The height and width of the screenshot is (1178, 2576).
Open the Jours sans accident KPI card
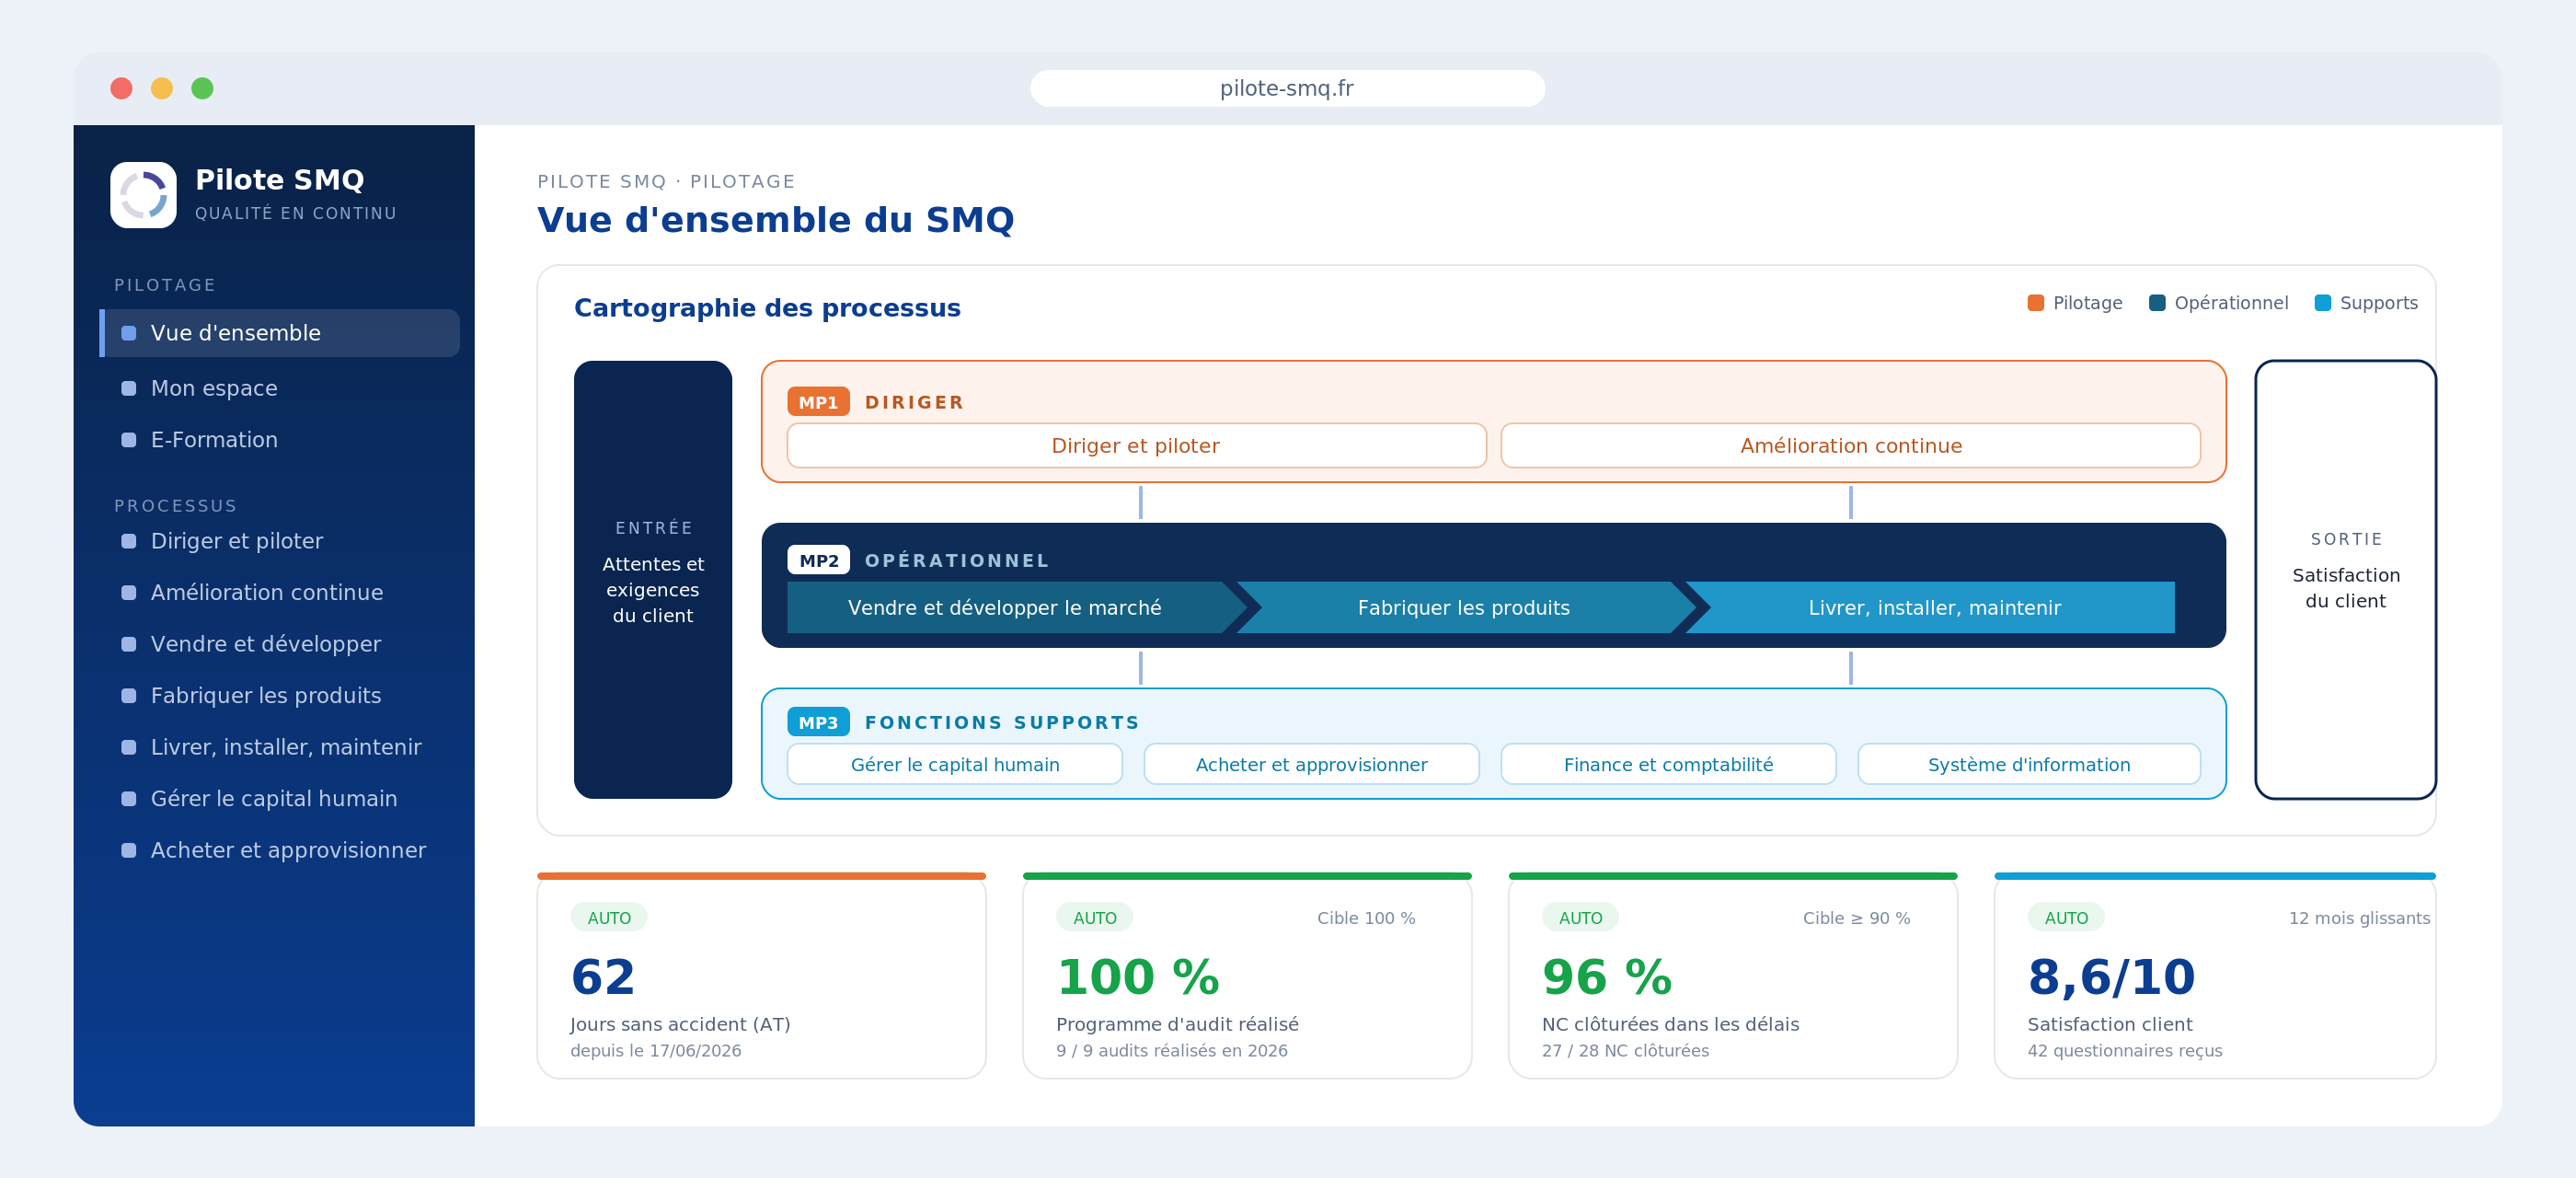(x=761, y=976)
